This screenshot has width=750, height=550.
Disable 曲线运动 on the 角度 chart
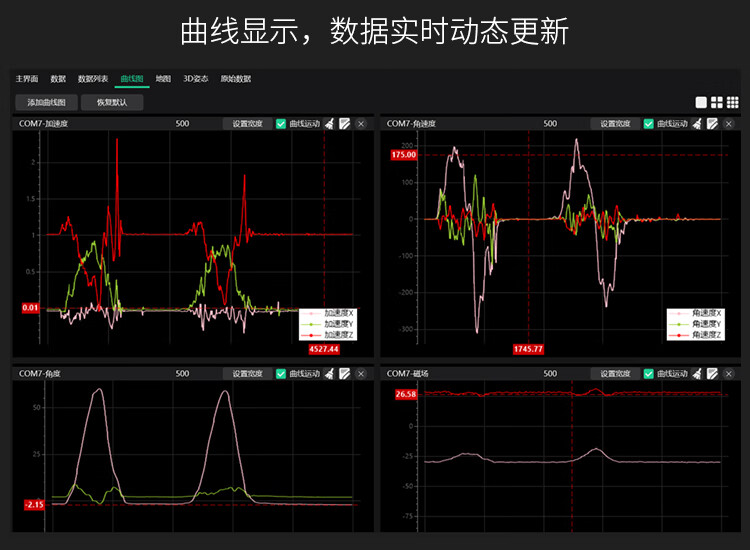[281, 374]
